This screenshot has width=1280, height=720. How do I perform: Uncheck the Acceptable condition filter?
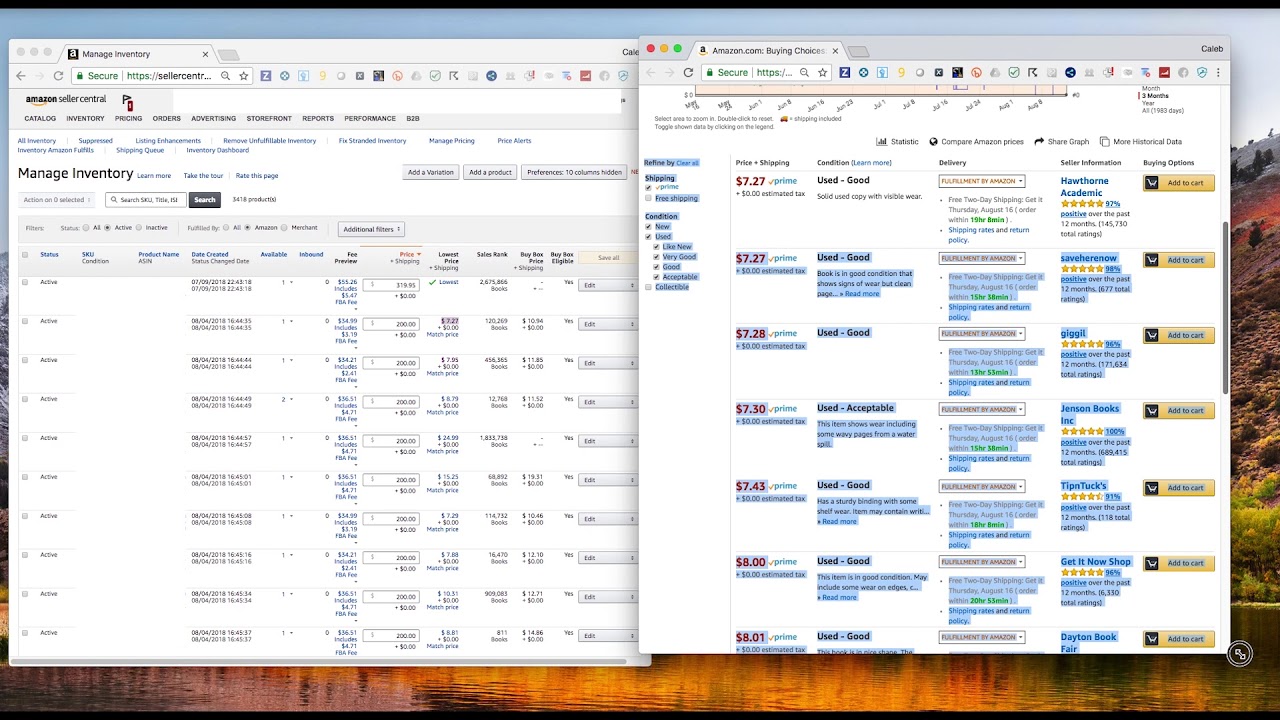tap(657, 277)
